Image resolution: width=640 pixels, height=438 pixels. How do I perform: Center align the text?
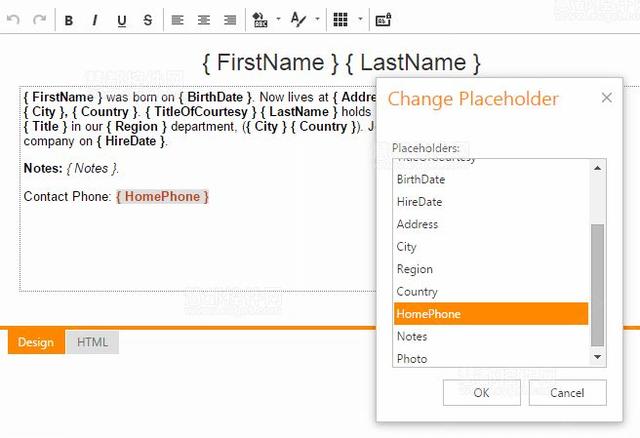(204, 20)
